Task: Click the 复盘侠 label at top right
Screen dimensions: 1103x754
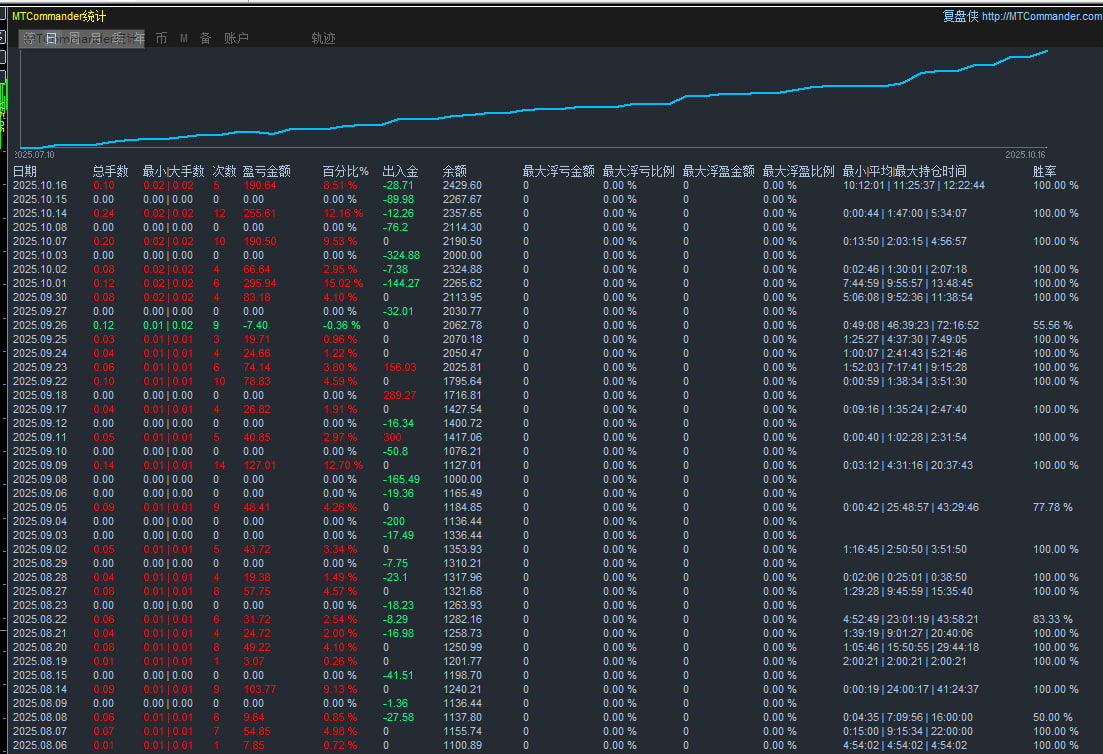Action: [960, 16]
